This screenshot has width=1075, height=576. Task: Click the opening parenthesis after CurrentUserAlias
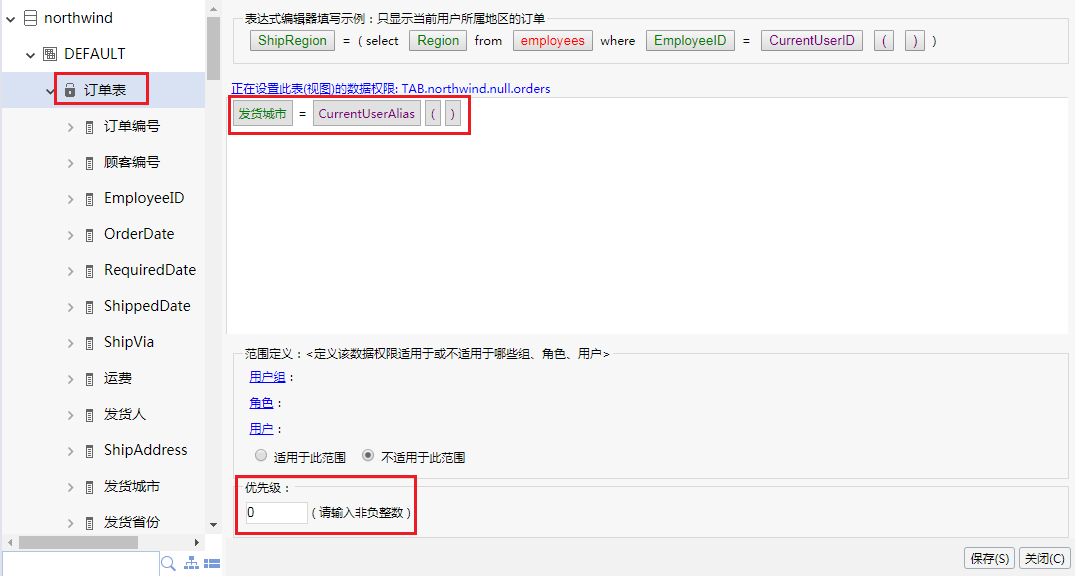433,114
